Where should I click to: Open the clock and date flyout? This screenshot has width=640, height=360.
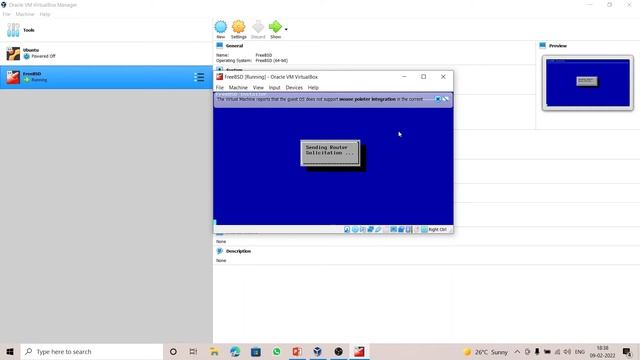click(602, 351)
